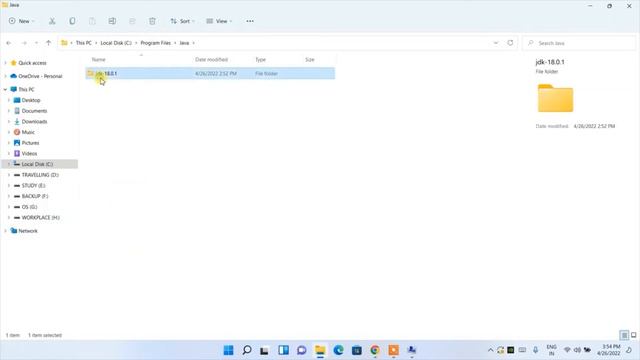Go back with the left arrow

(x=9, y=43)
